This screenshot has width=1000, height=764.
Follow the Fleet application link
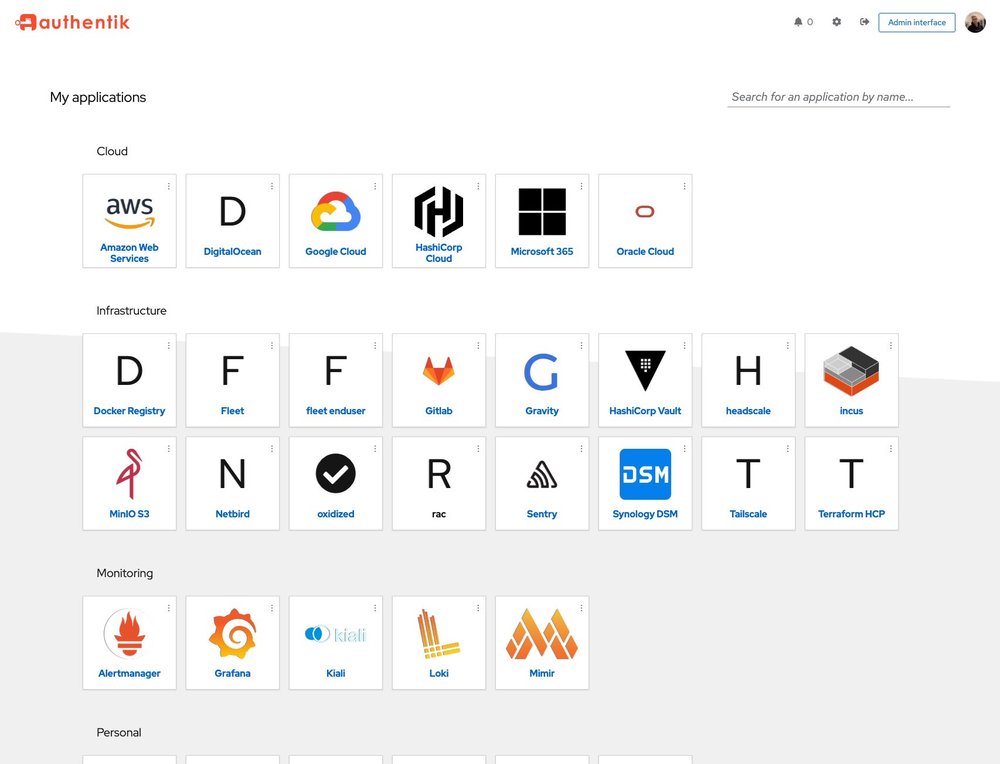[x=232, y=411]
